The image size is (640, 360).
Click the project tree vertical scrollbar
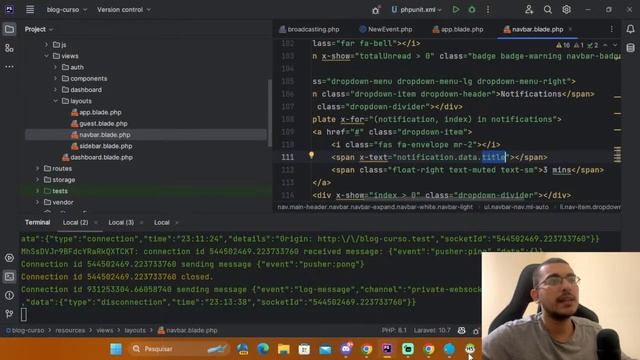(x=269, y=113)
